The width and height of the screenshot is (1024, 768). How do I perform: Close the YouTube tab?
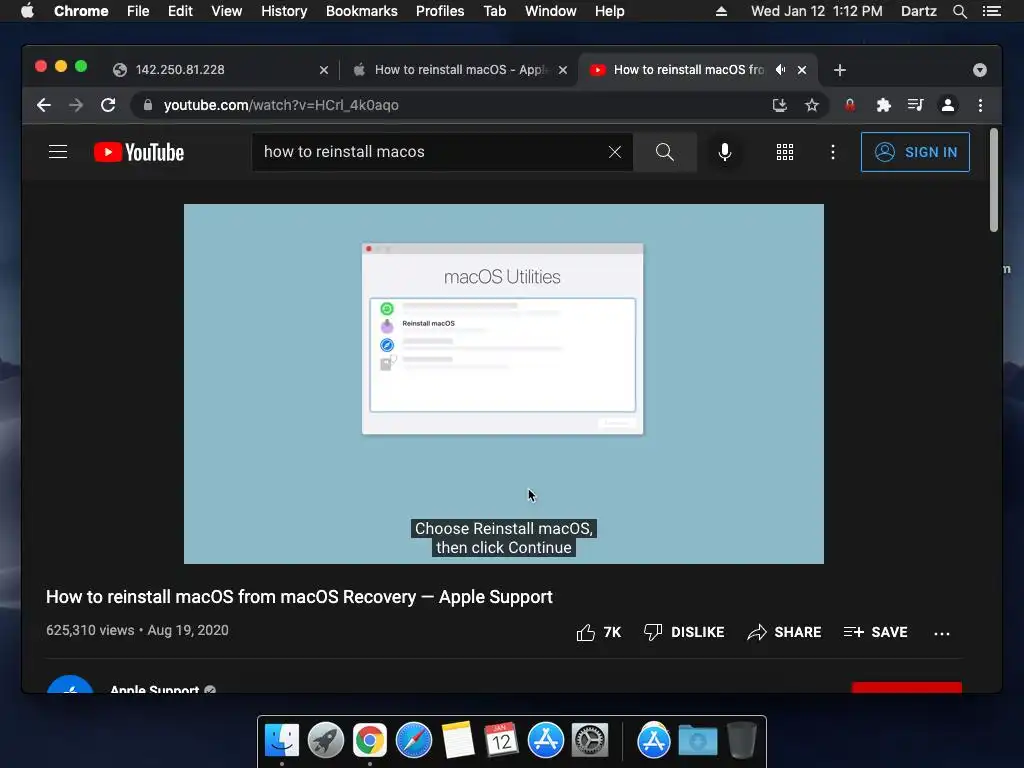[x=802, y=70]
